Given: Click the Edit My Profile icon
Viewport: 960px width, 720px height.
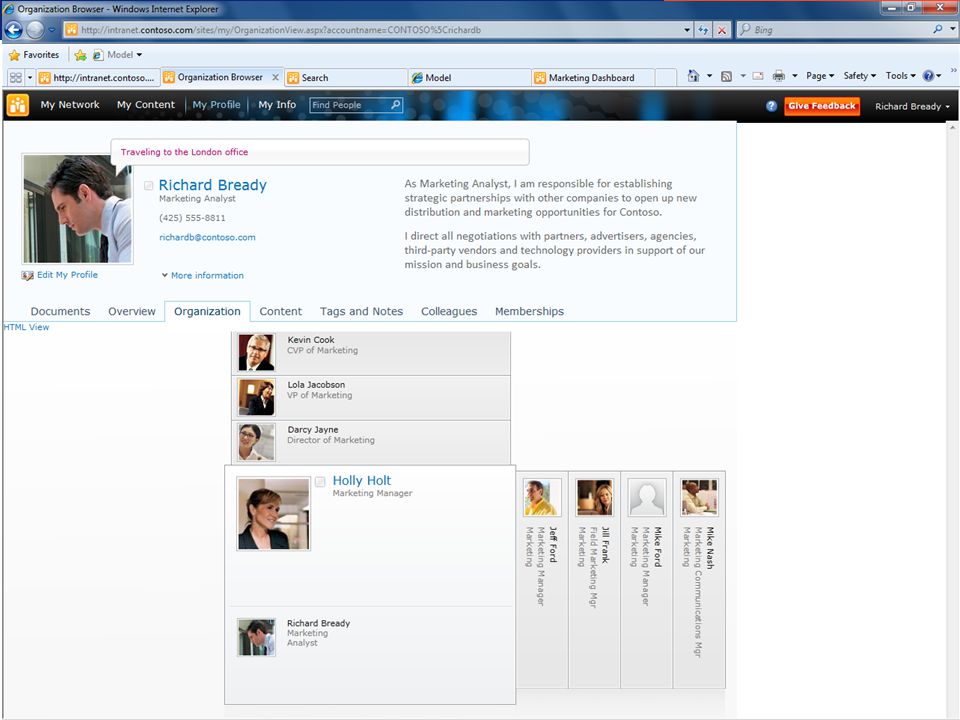Looking at the screenshot, I should point(28,276).
